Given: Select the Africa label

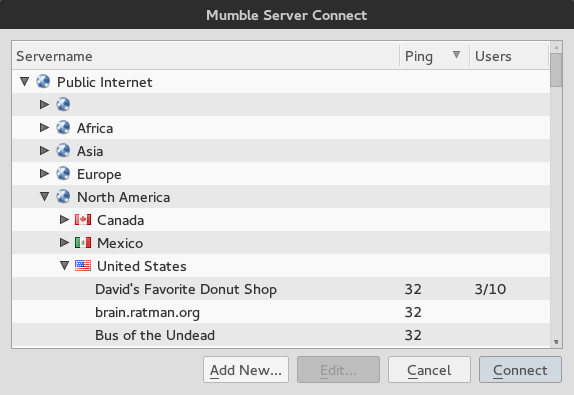Looking at the screenshot, I should click(x=95, y=128).
